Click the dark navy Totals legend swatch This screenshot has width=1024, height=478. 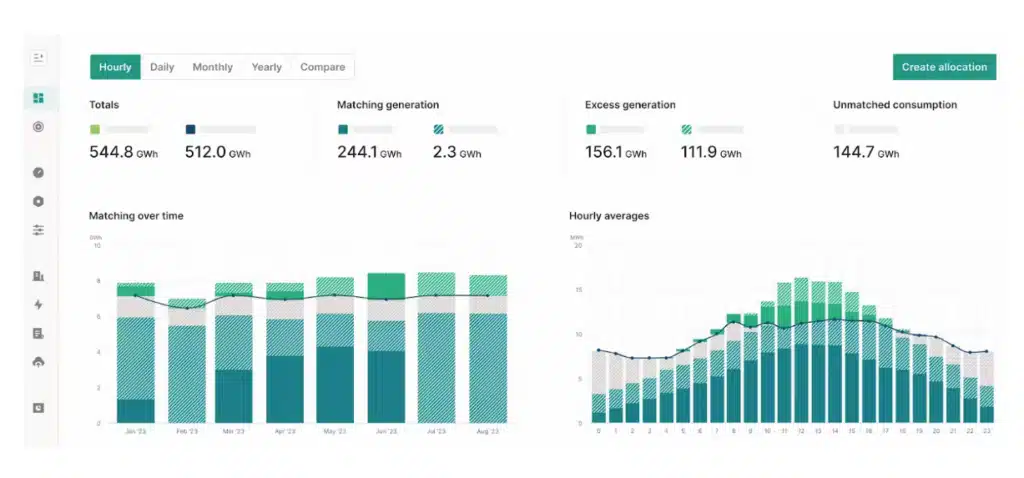[x=191, y=129]
